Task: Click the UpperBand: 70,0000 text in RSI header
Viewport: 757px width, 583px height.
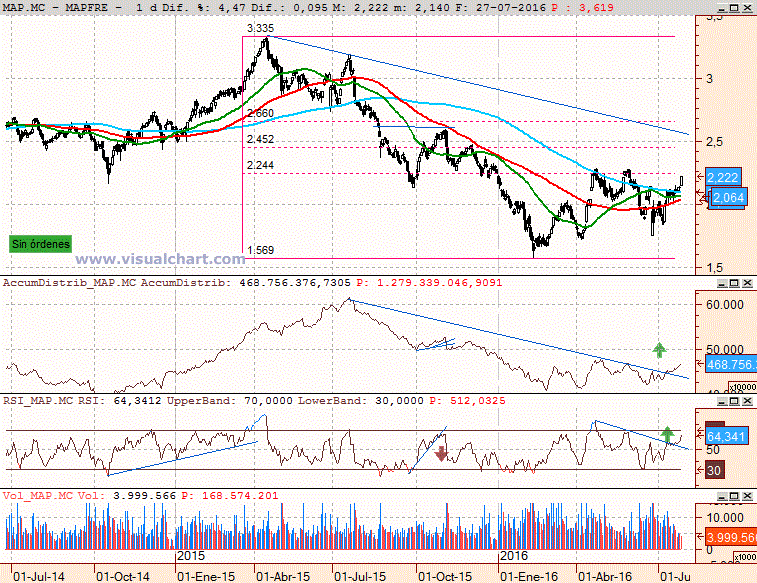Action: (x=230, y=401)
